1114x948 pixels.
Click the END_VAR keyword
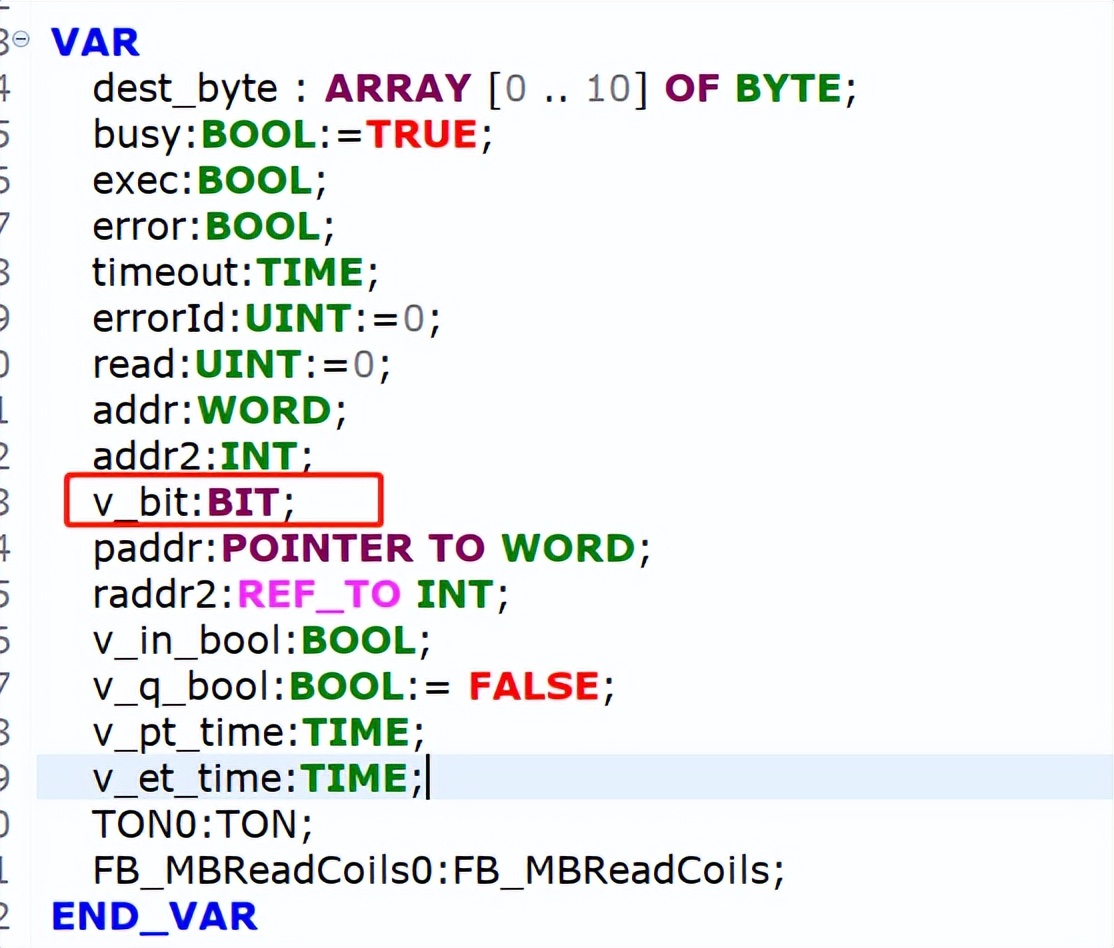click(x=154, y=917)
